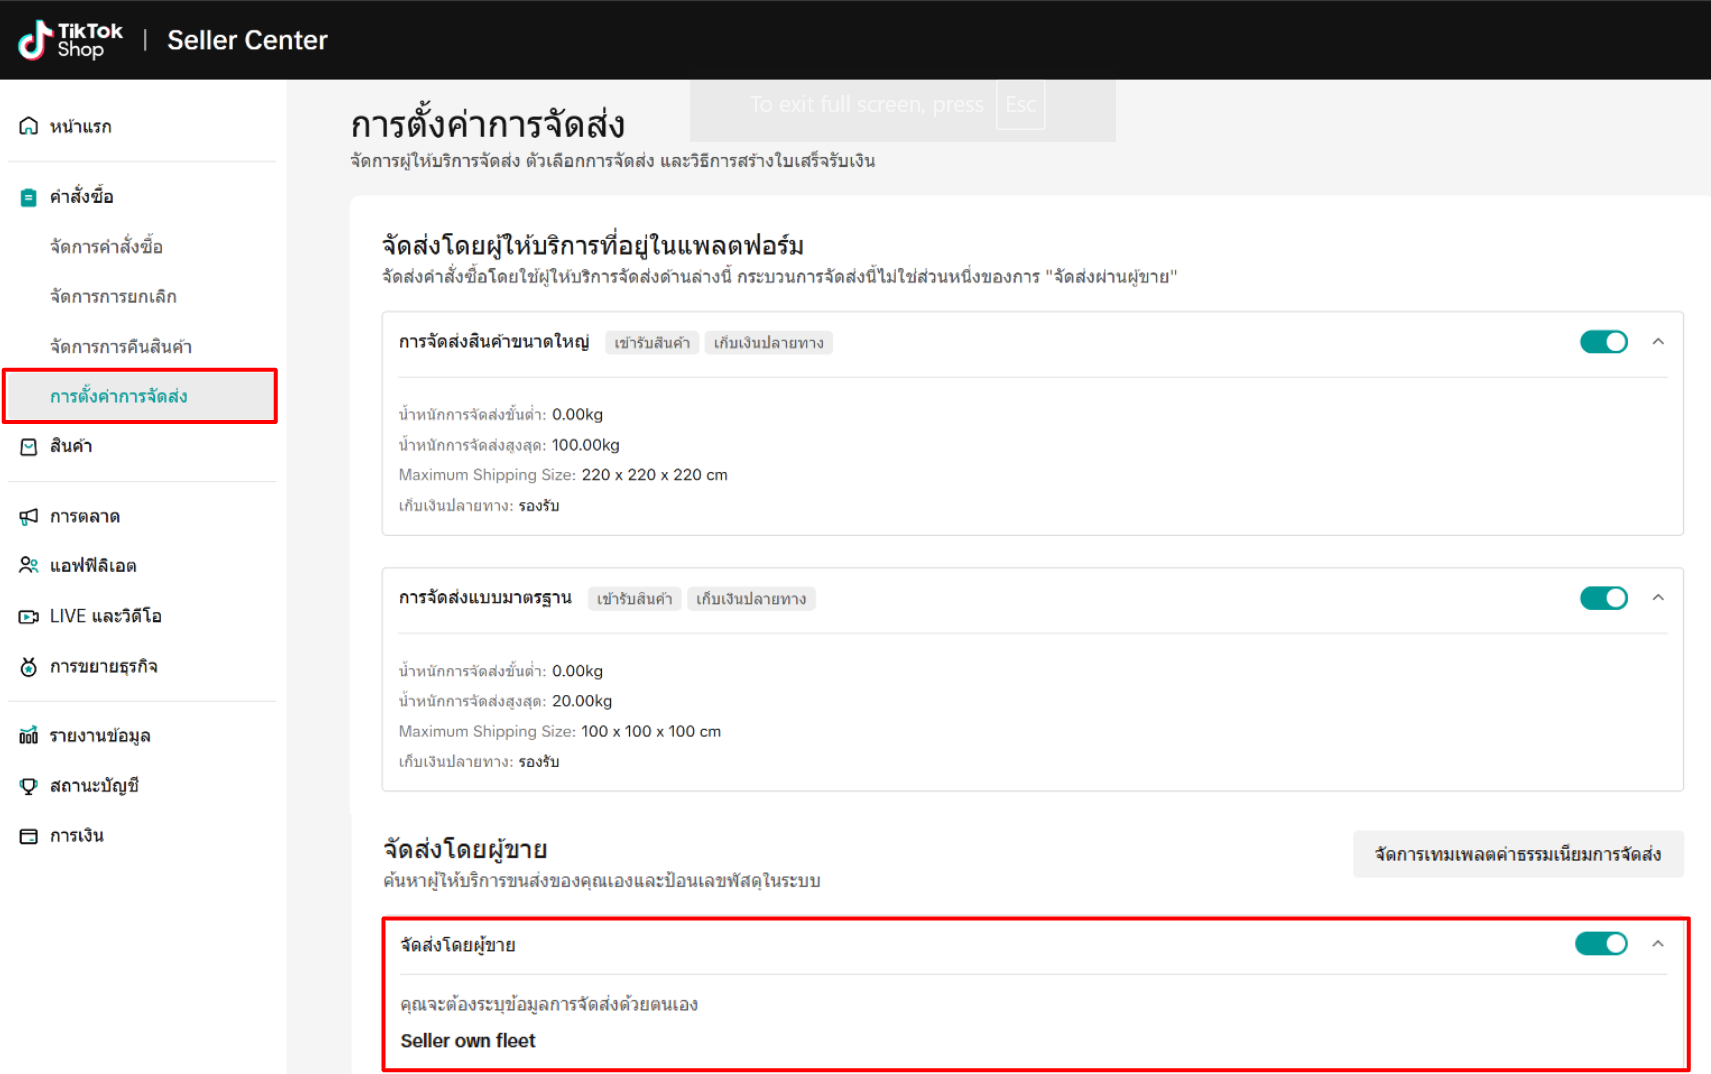The width and height of the screenshot is (1711, 1074).
Task: Open จัดการคำสั่งซื้อ in the sidebar
Action: click(x=106, y=247)
